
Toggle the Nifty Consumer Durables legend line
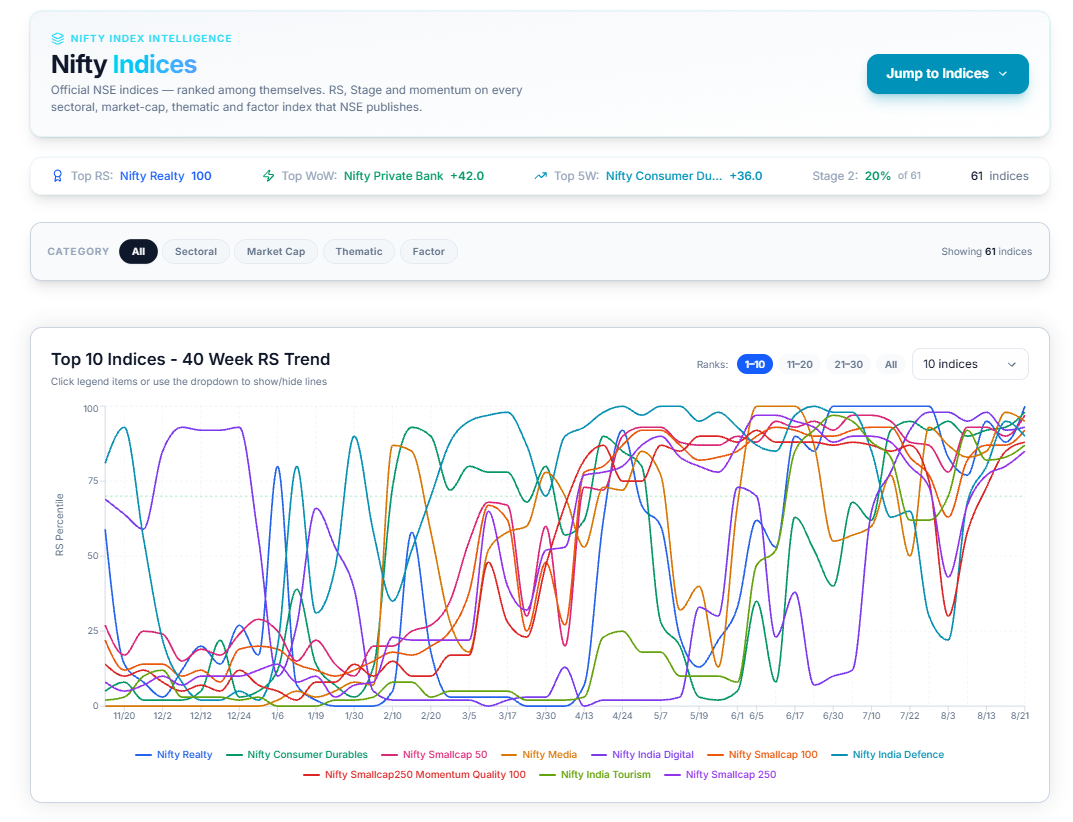[x=297, y=754]
